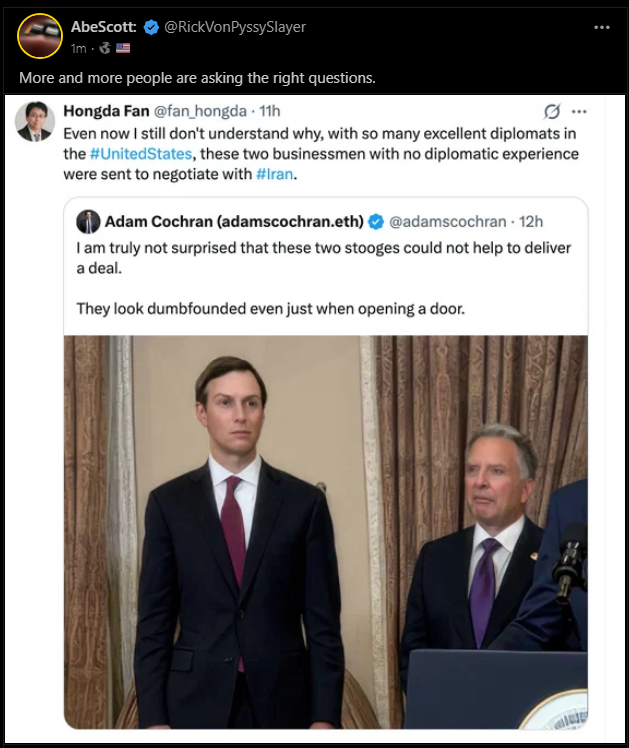Click the 11h timestamp on Hongda's tweet
This screenshot has width=629, height=748.
coord(270,112)
